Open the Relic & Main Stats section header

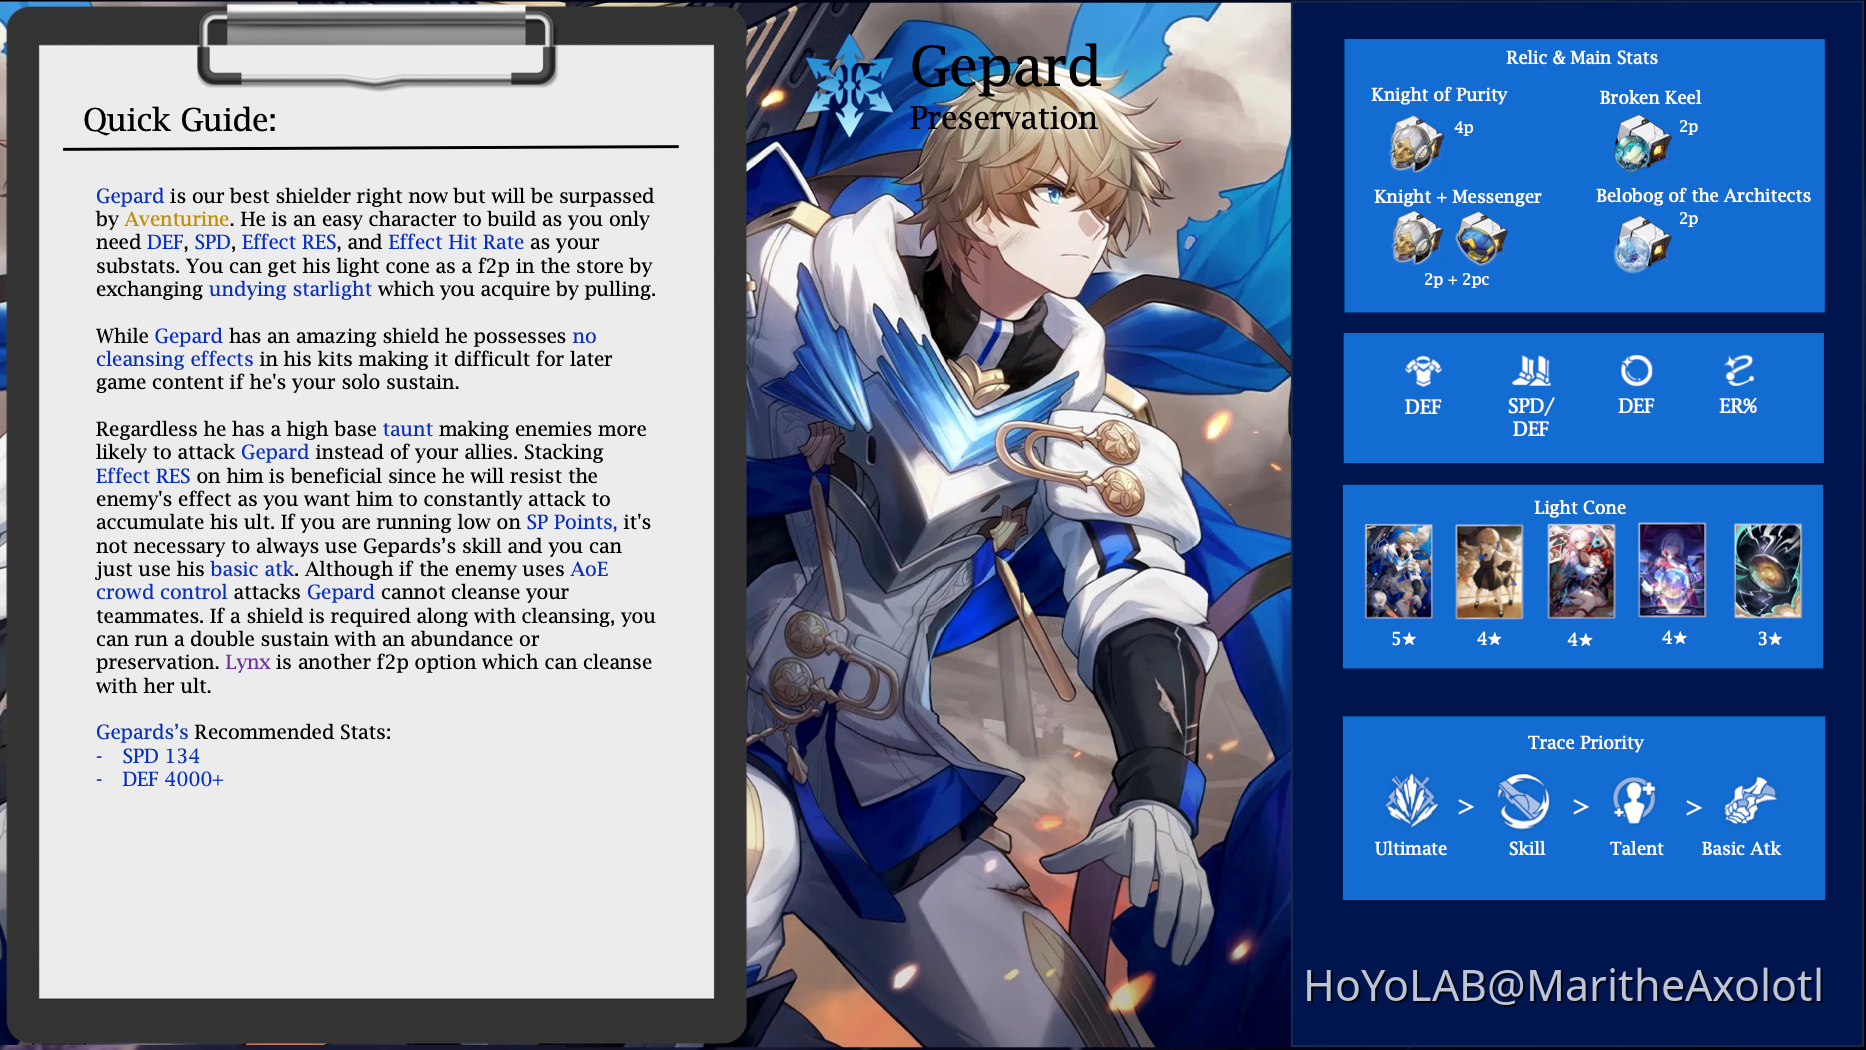point(1582,57)
